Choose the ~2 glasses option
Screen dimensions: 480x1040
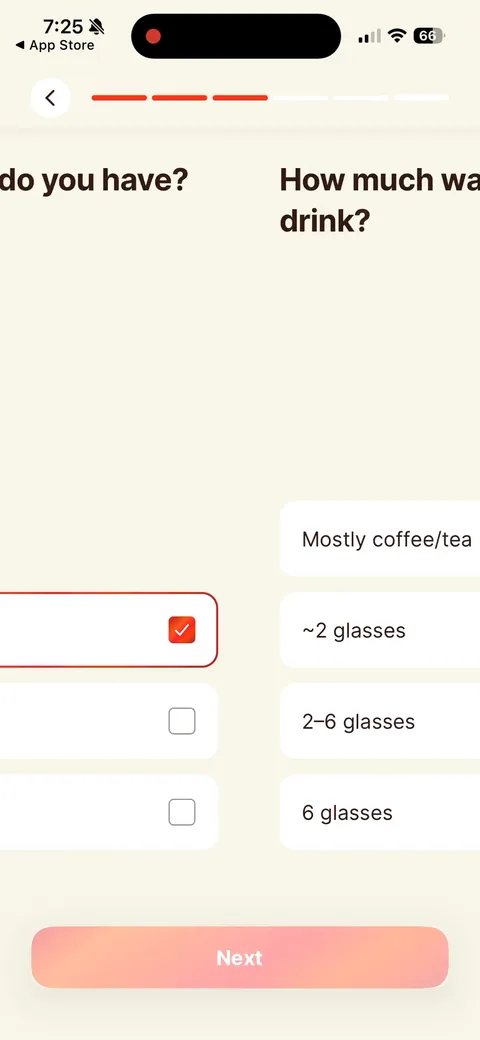(380, 630)
